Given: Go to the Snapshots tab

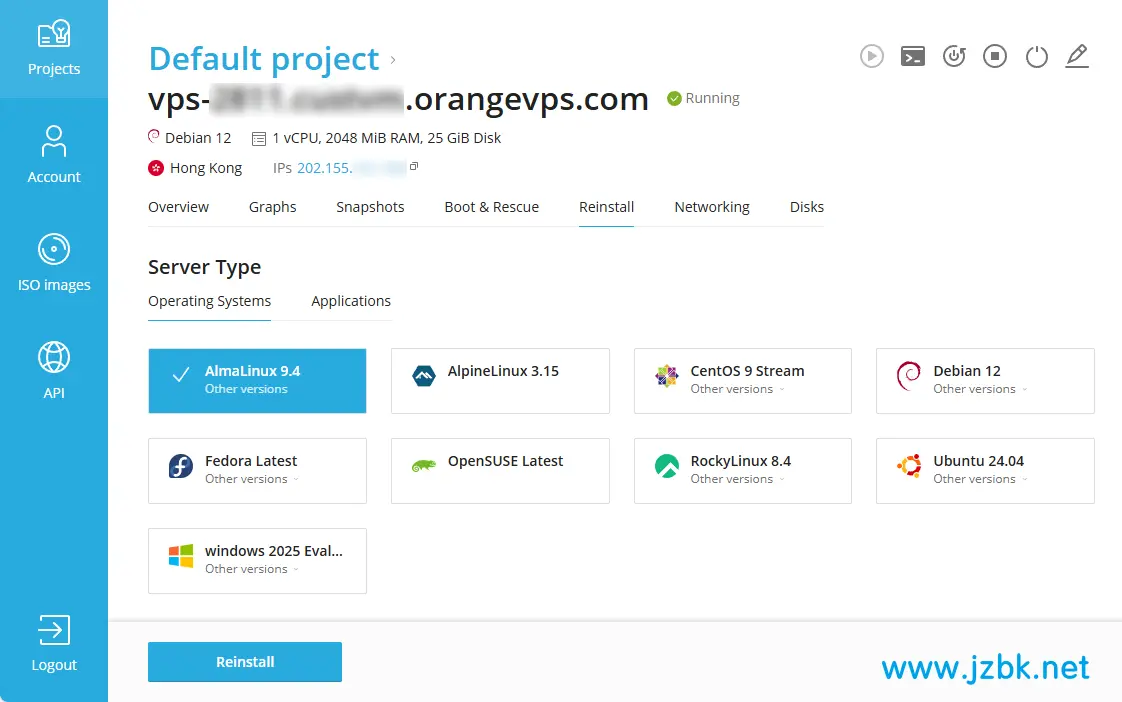Looking at the screenshot, I should [x=370, y=207].
